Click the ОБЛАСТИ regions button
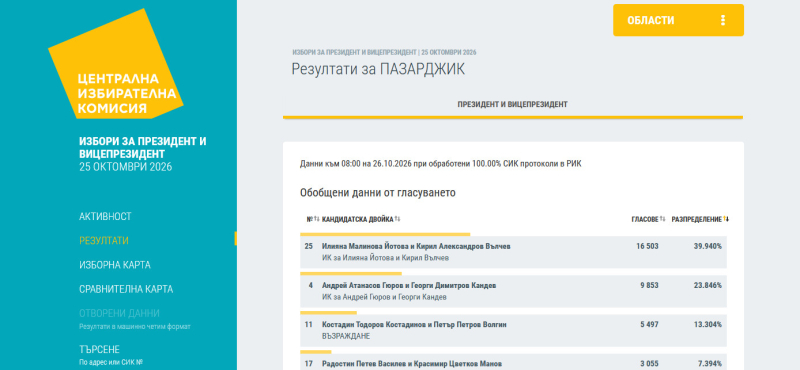Viewport: 800px width, 370px height. 678,20
